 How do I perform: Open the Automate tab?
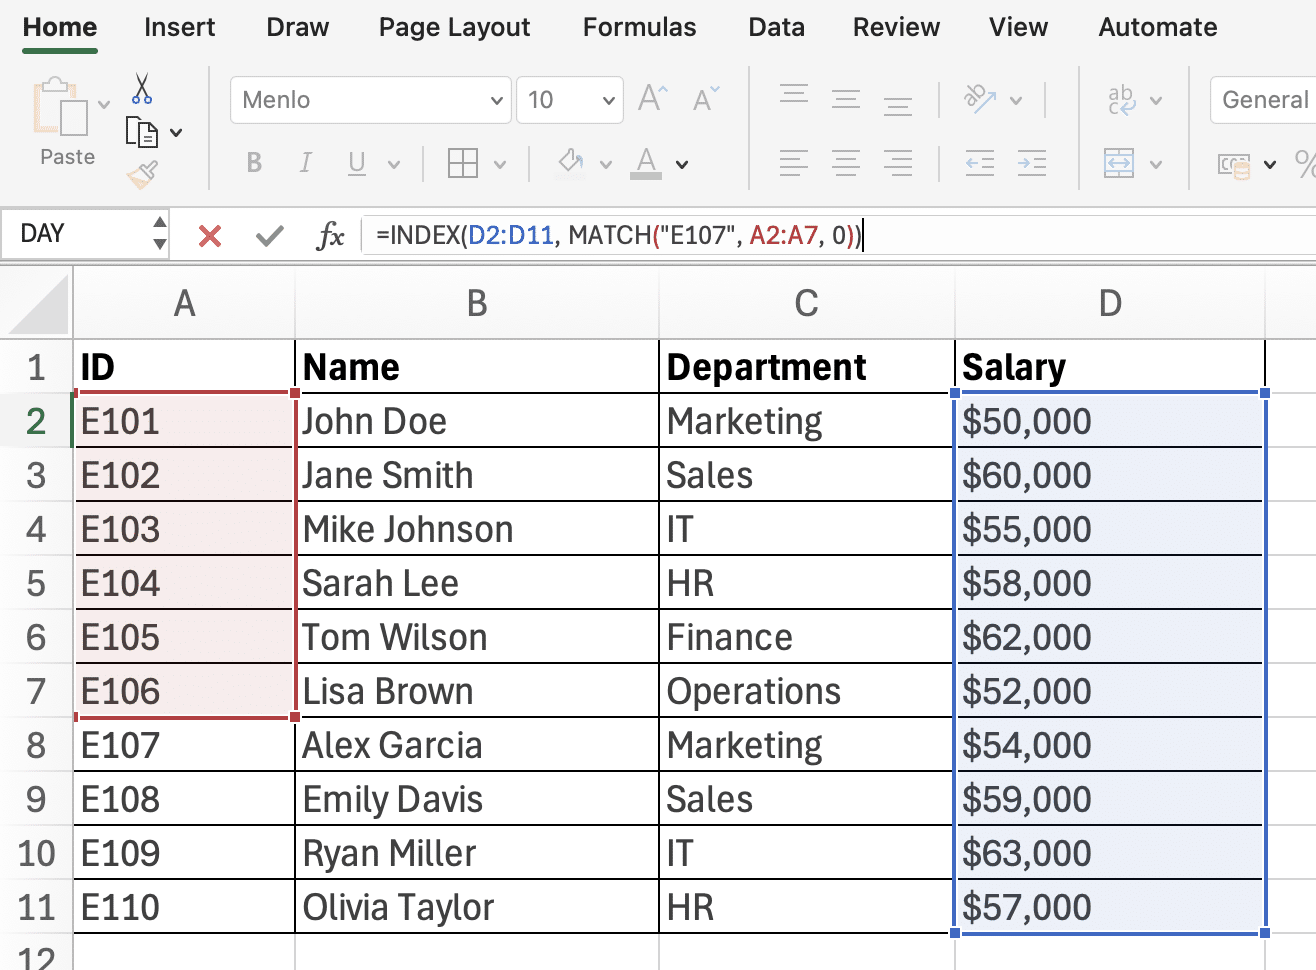pyautogui.click(x=1158, y=27)
